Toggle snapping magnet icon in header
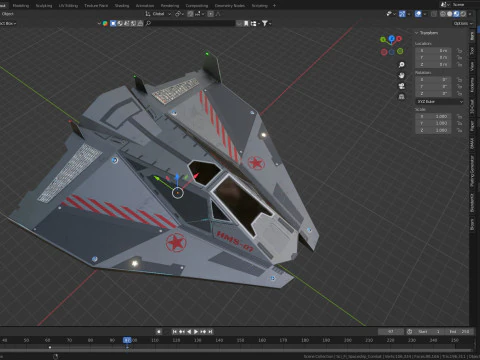This screenshot has height=360, width=480. pyautogui.click(x=190, y=14)
